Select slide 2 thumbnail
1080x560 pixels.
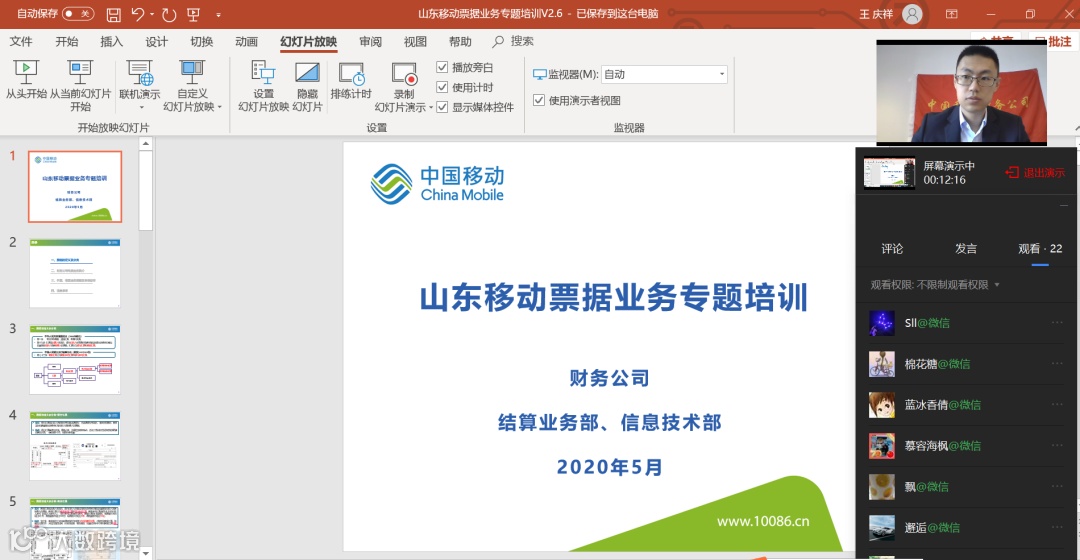[75, 273]
